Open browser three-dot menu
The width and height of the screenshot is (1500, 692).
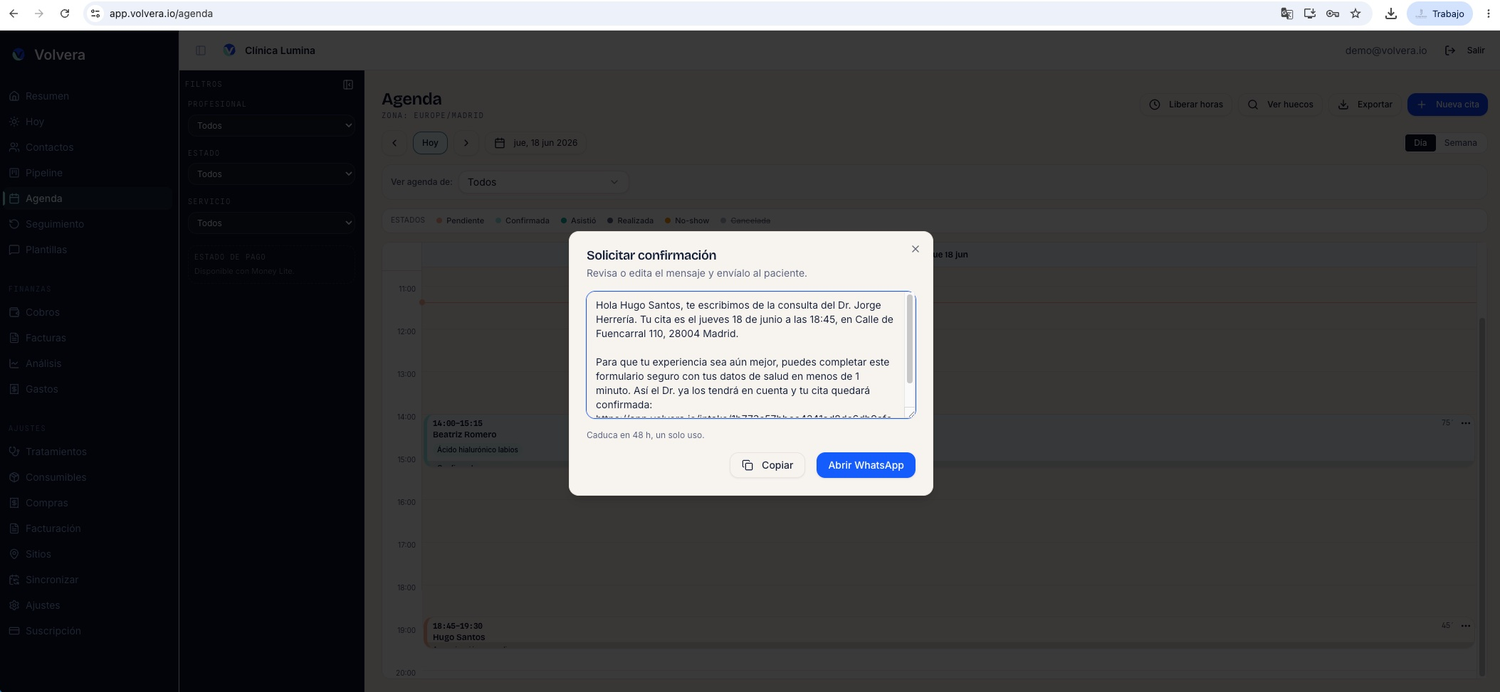[1488, 14]
